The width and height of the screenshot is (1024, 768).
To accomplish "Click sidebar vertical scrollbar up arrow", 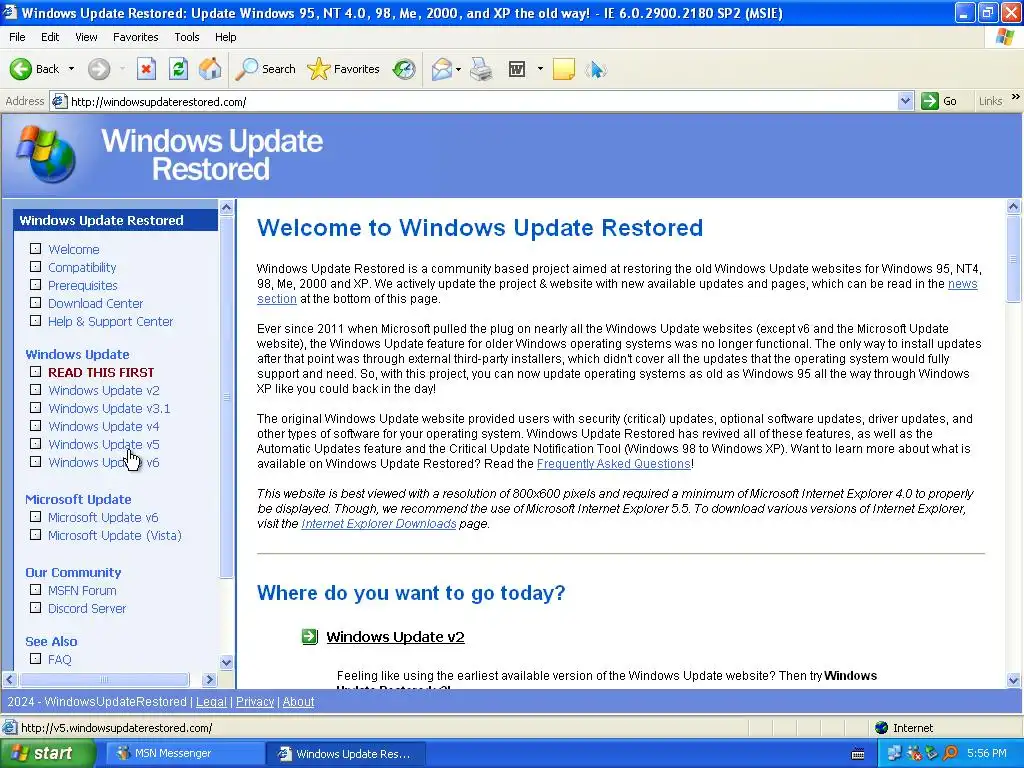I will click(227, 208).
